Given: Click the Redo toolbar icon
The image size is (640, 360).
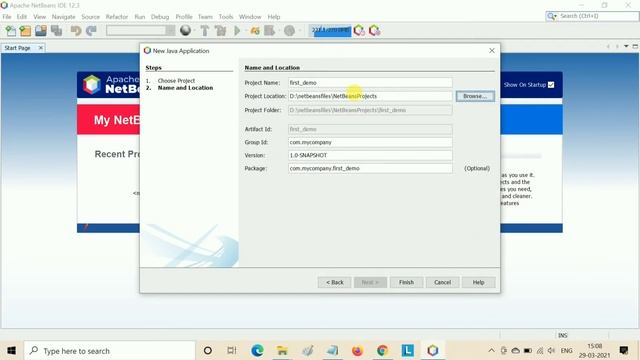Looking at the screenshot, I should 91,31.
